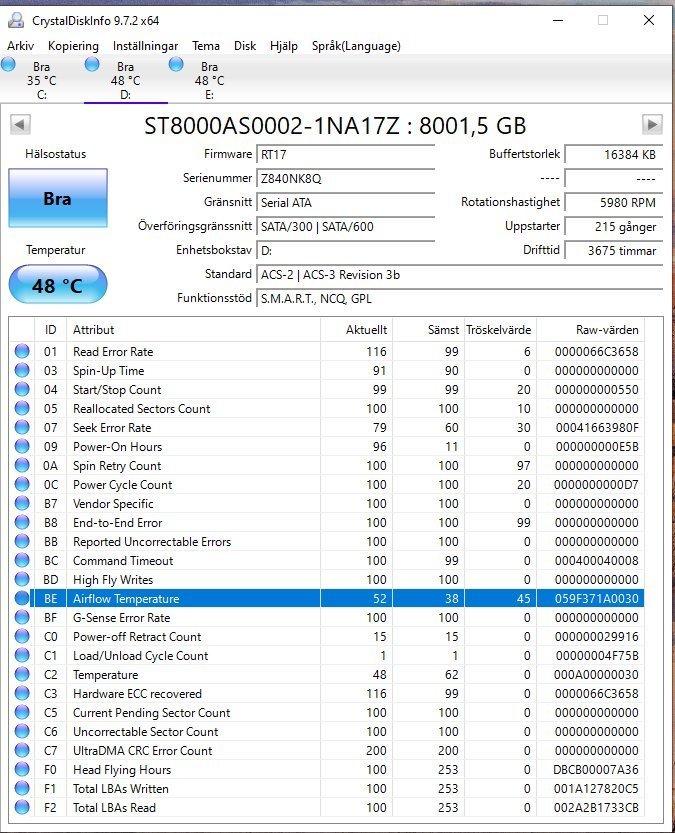Open the Disk menu
The height and width of the screenshot is (833, 675).
click(x=245, y=46)
